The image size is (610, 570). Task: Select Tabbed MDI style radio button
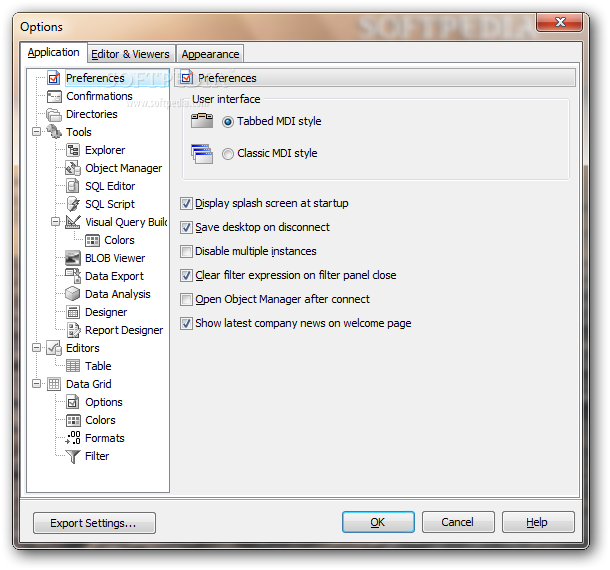tap(228, 122)
